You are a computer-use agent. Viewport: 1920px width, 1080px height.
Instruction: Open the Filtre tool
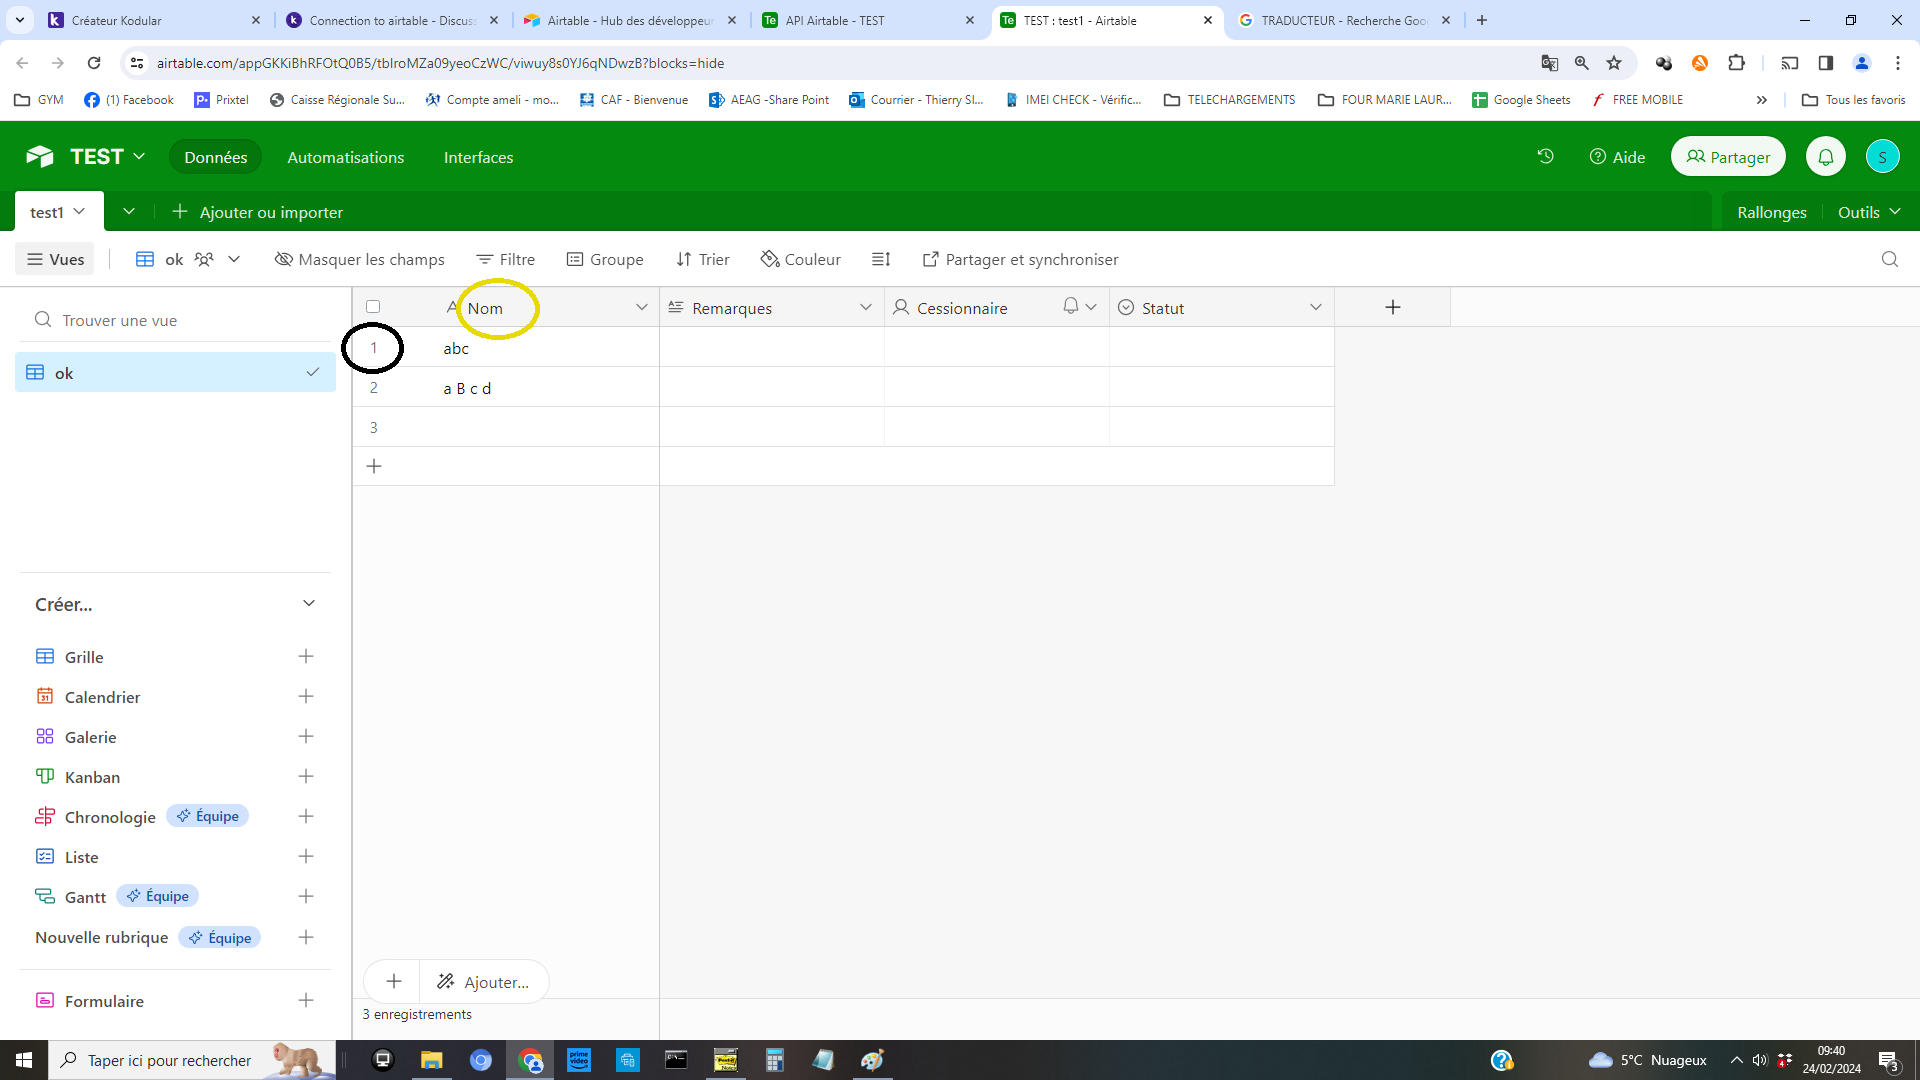coord(506,259)
